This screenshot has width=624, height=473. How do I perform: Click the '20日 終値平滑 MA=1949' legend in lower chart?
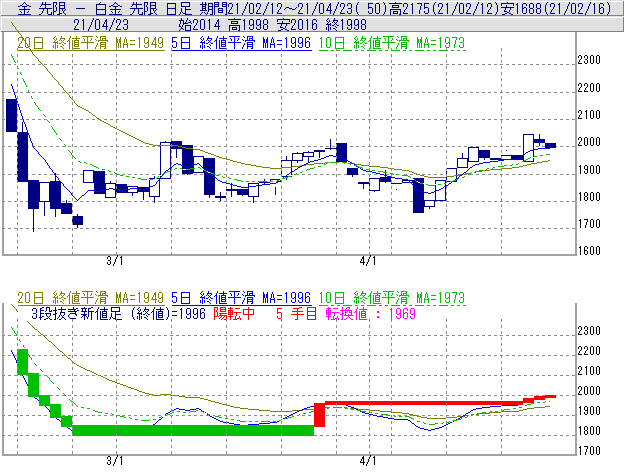tap(90, 298)
